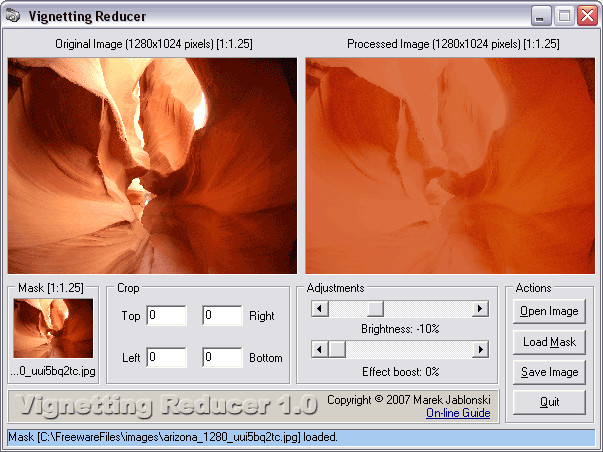Viewport: 603px width, 452px height.
Task: Click the status bar 'Mask ... loaded.' message
Action: coord(173,437)
